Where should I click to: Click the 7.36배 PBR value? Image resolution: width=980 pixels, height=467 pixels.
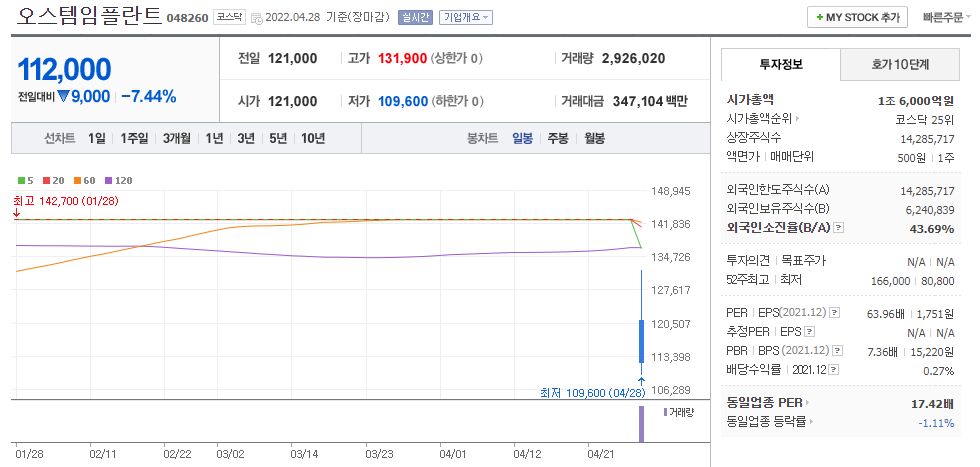884,352
